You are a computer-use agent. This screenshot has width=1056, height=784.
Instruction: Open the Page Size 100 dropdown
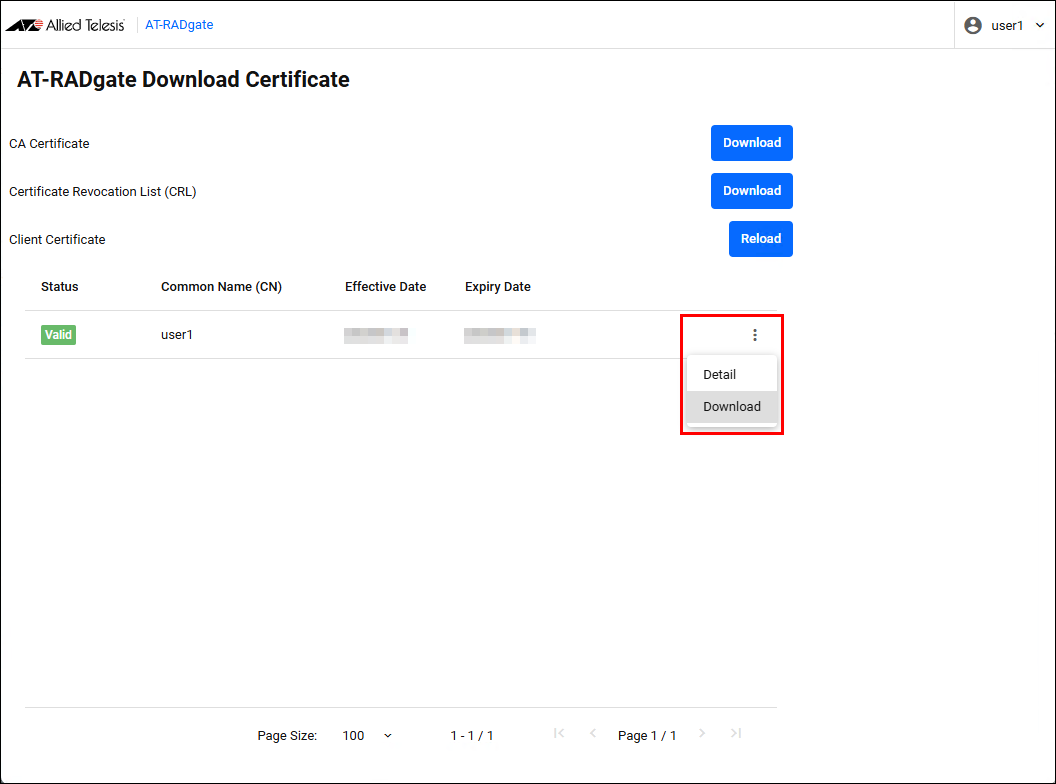tap(367, 736)
